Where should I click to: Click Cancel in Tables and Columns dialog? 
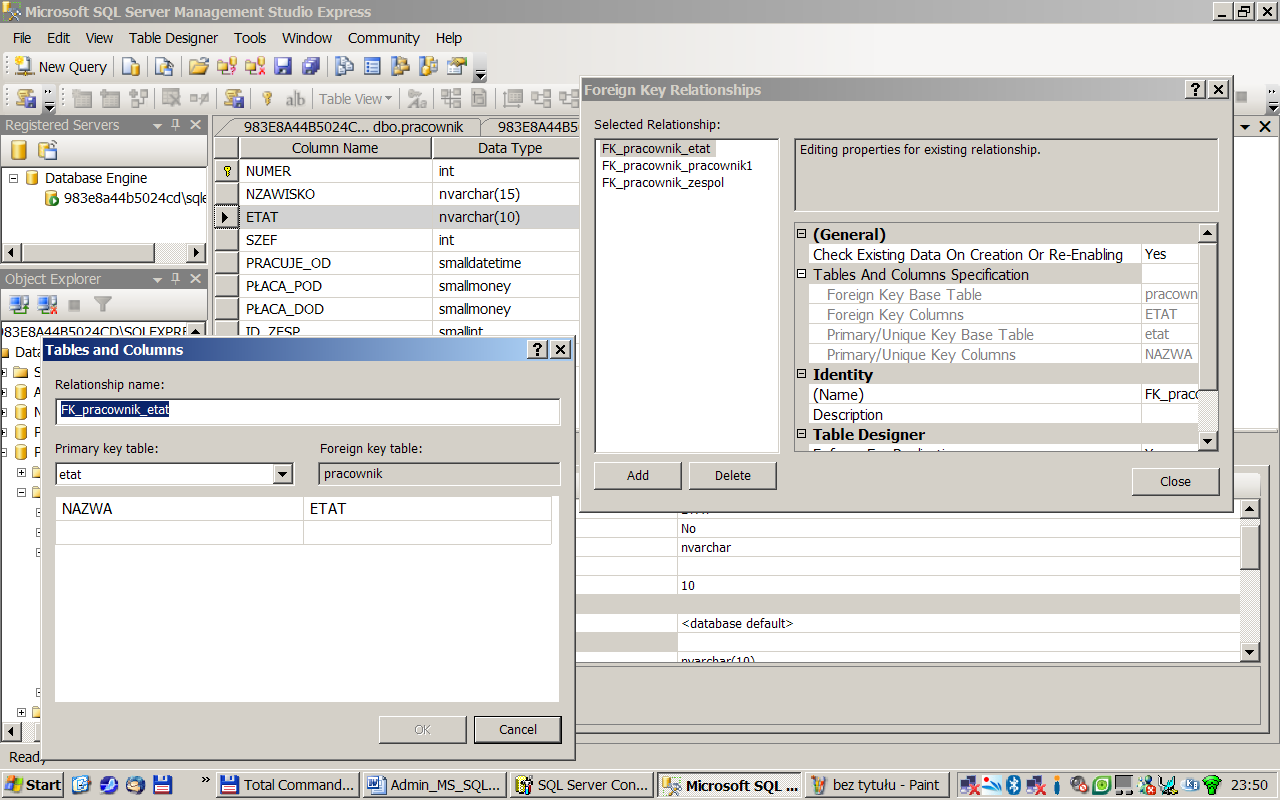click(x=518, y=729)
